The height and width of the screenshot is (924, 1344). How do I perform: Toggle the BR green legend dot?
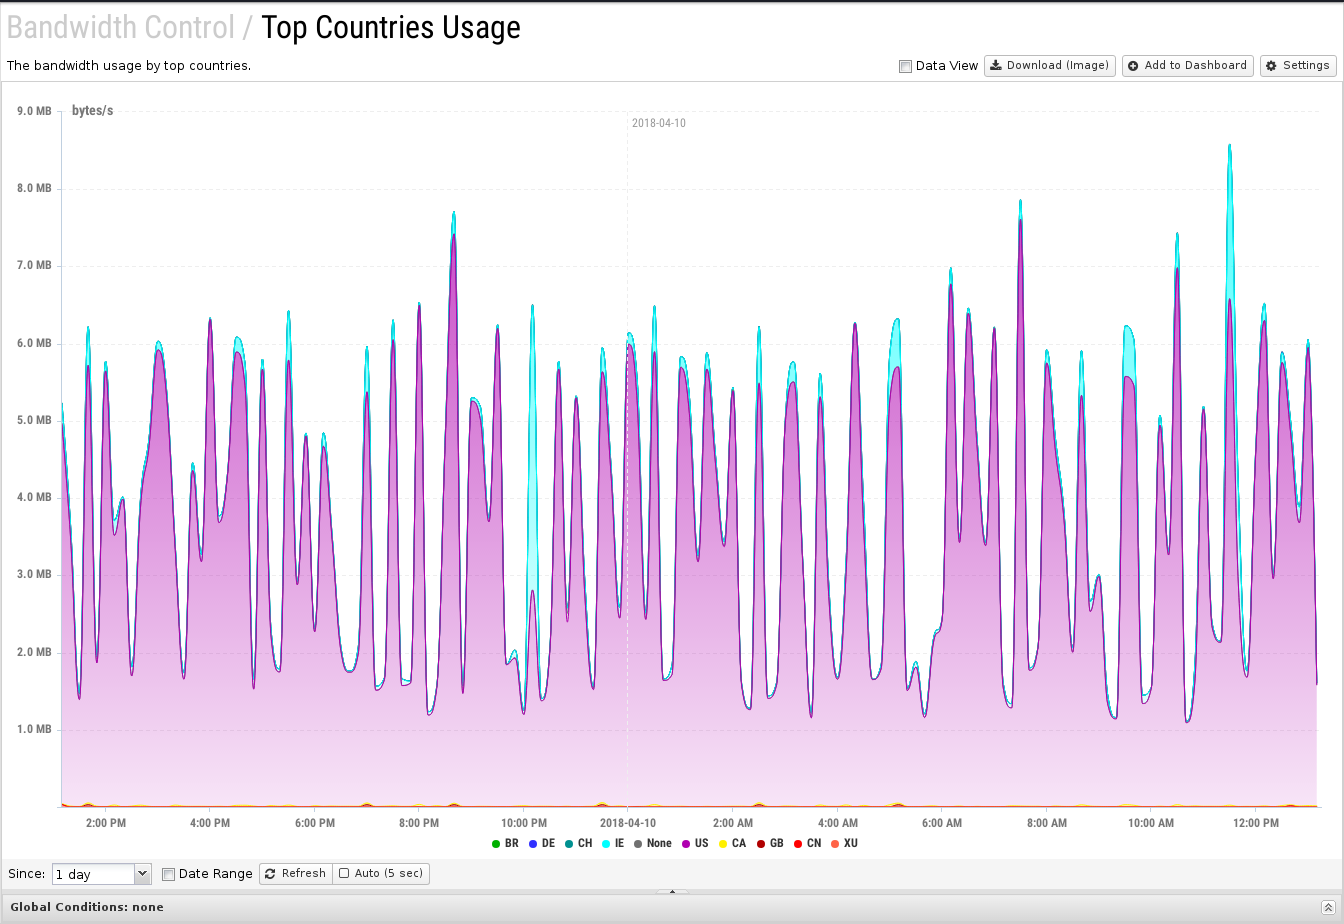point(496,844)
